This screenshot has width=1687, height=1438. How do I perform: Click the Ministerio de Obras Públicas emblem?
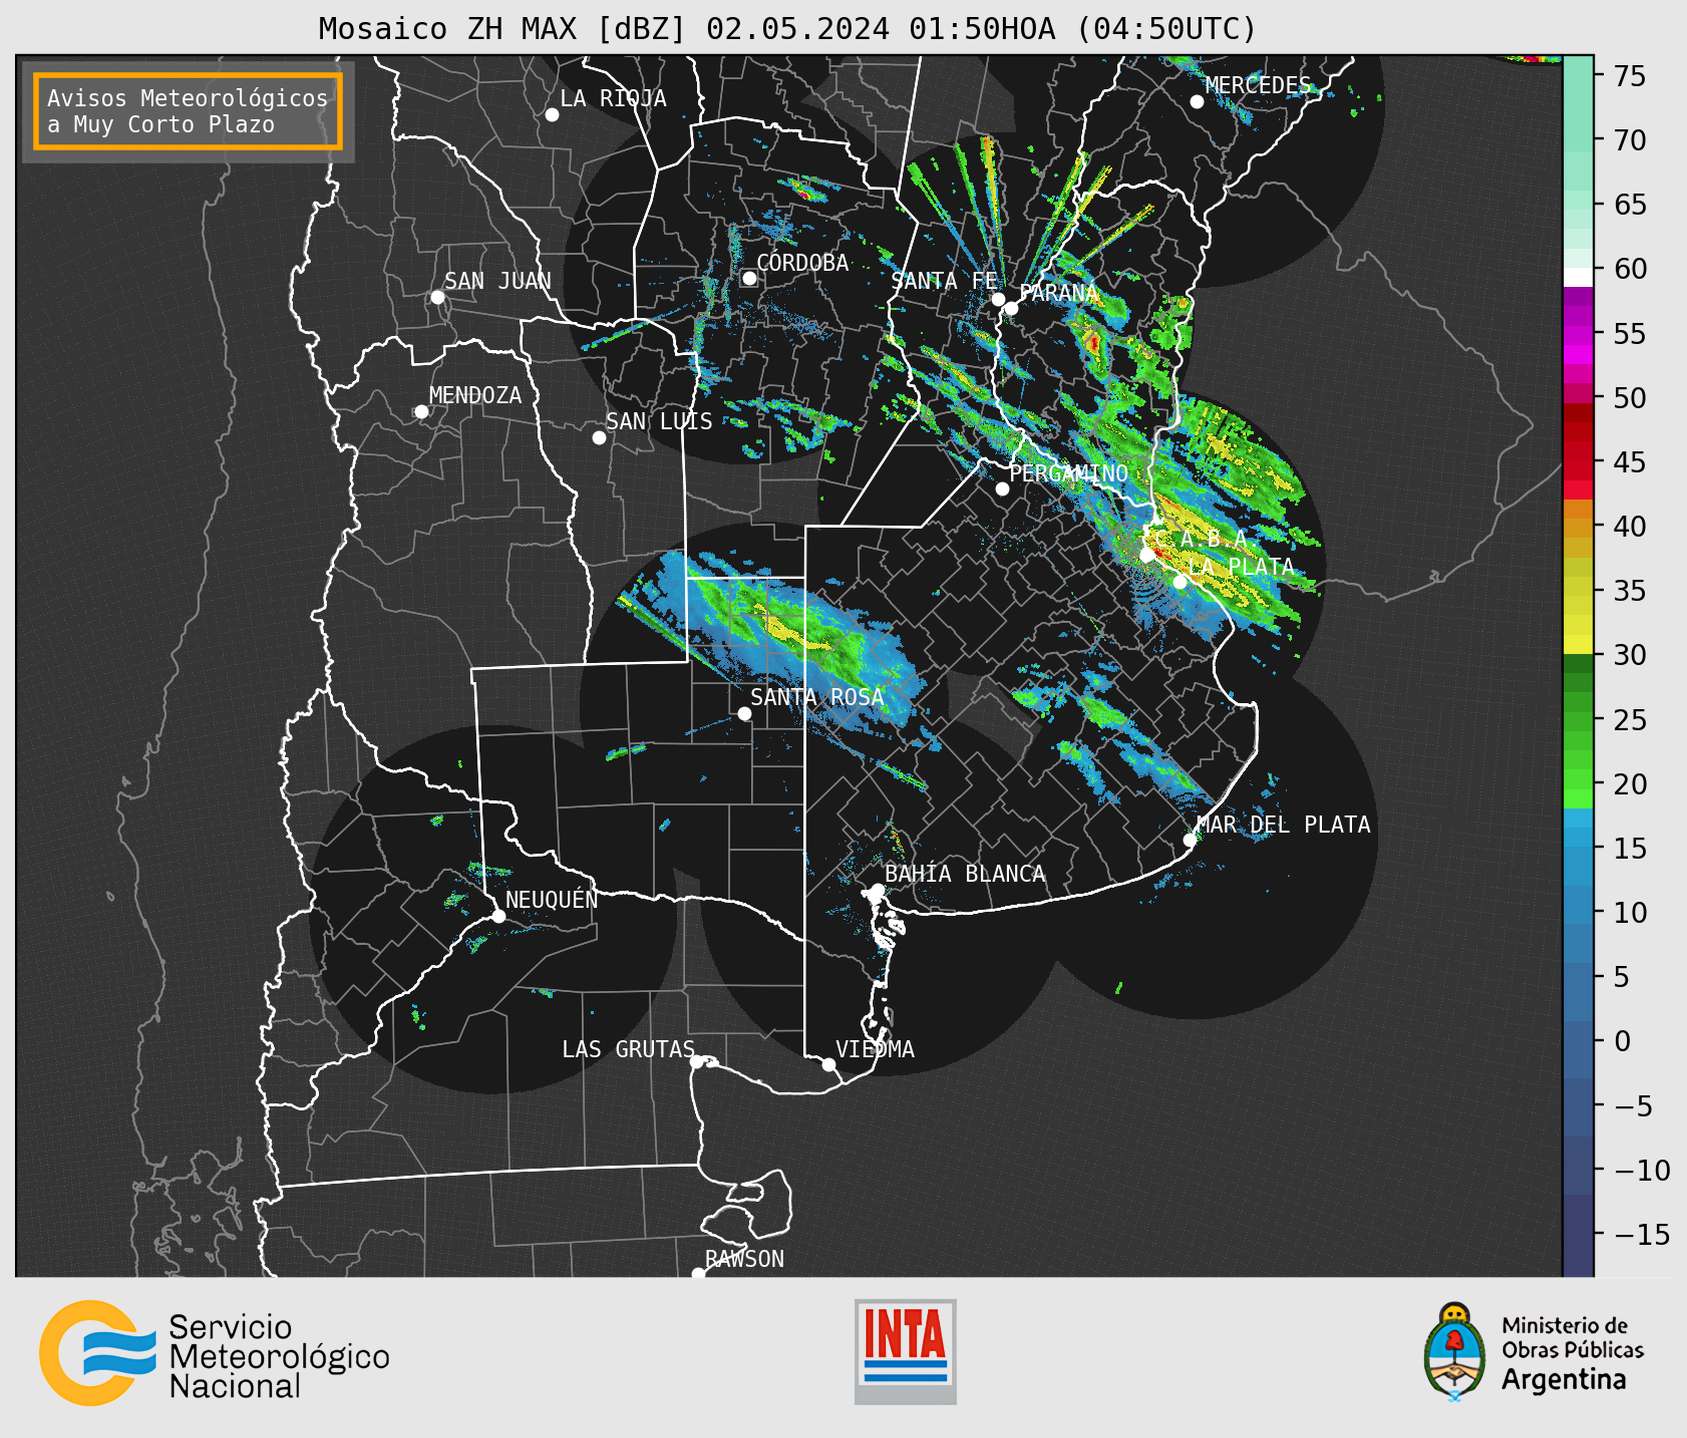point(1455,1351)
